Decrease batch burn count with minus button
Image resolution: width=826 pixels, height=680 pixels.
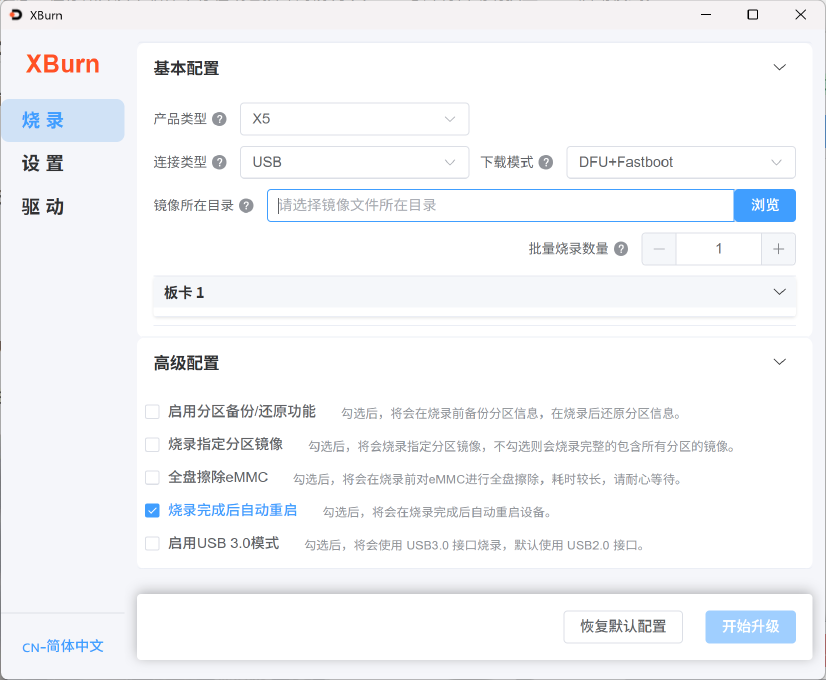point(659,249)
